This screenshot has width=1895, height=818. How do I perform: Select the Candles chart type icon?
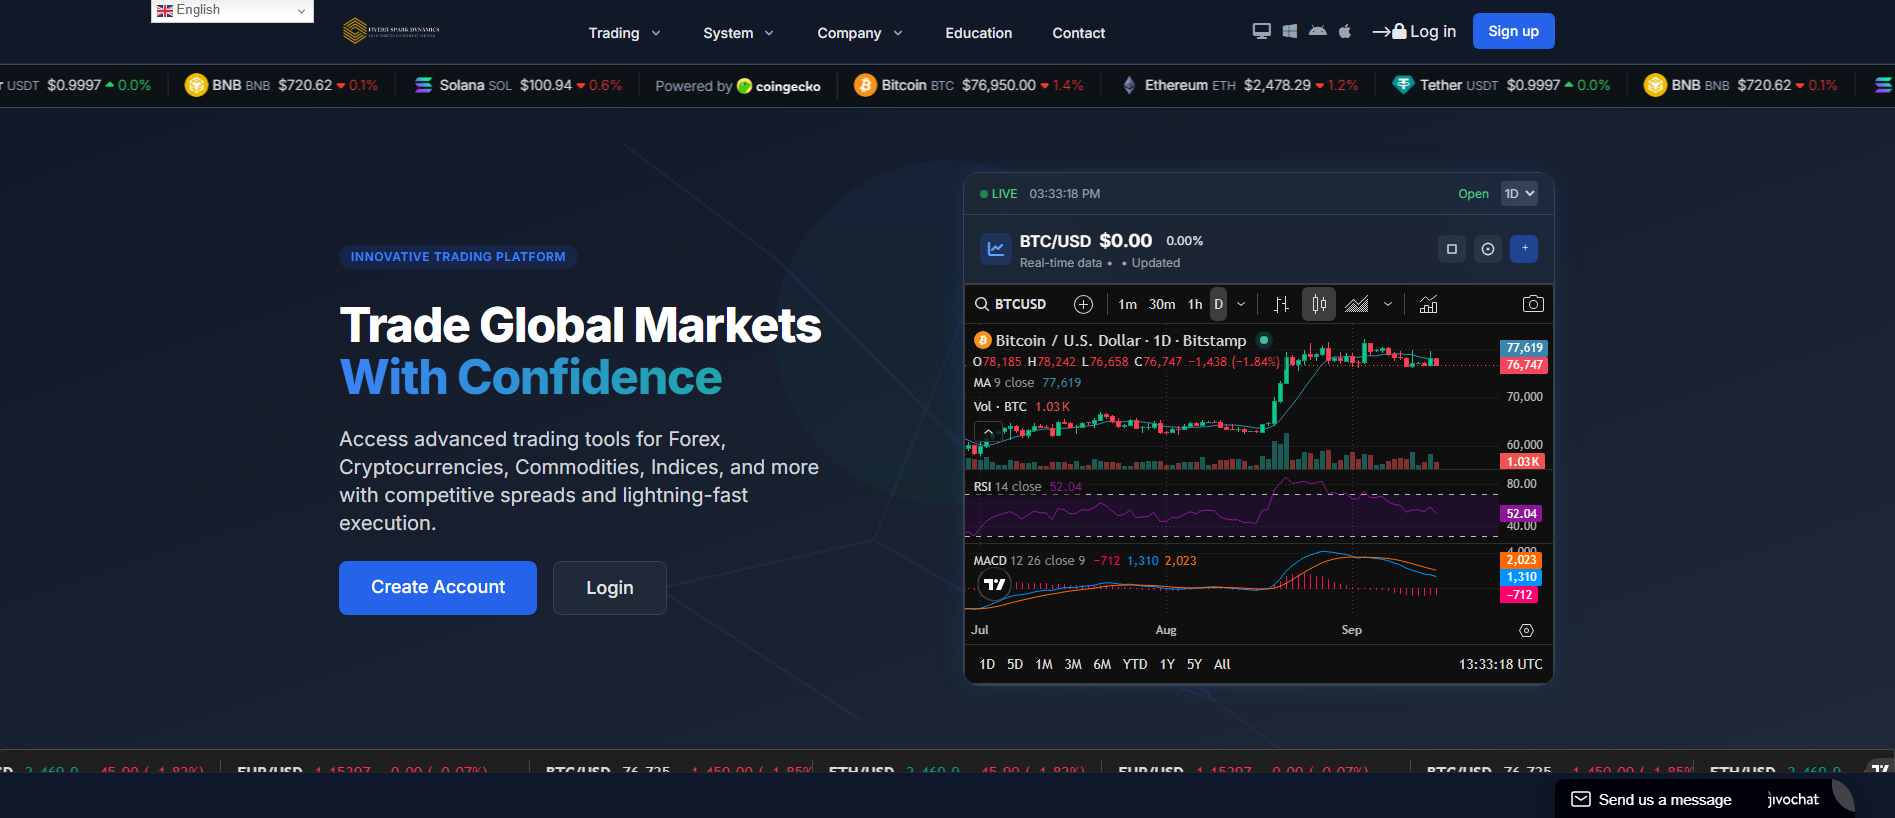point(1319,304)
